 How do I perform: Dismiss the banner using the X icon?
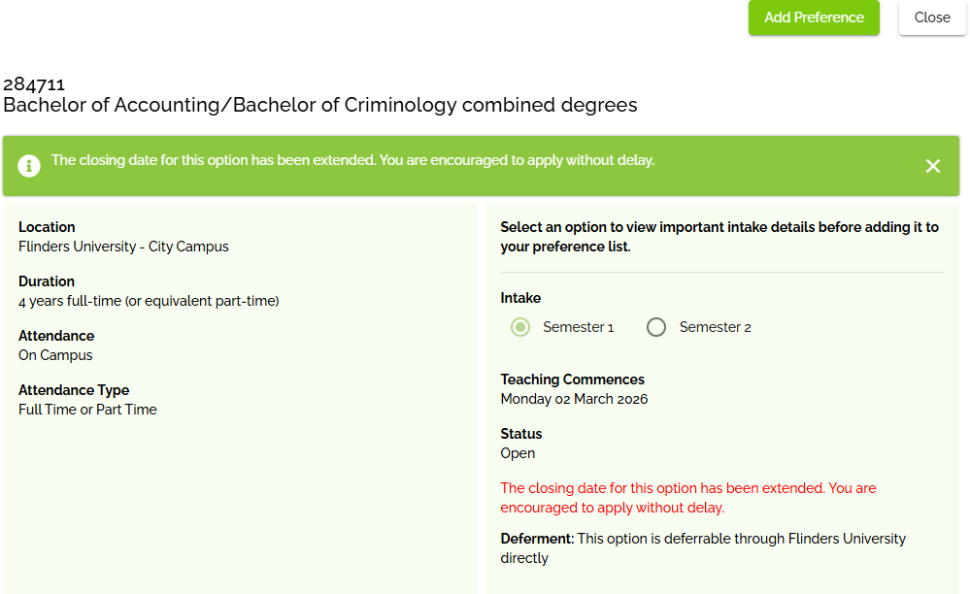pos(933,165)
